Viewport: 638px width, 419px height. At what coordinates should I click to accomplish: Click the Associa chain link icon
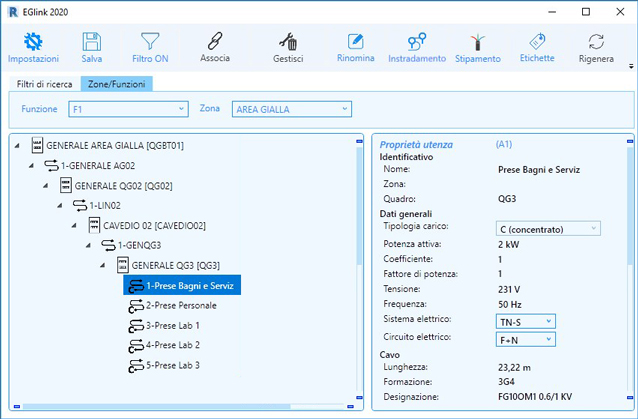click(x=215, y=41)
